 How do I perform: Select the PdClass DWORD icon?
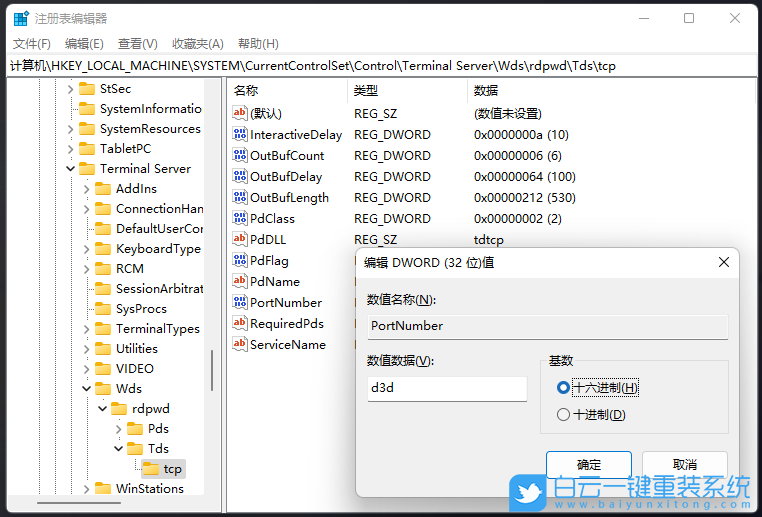point(240,218)
